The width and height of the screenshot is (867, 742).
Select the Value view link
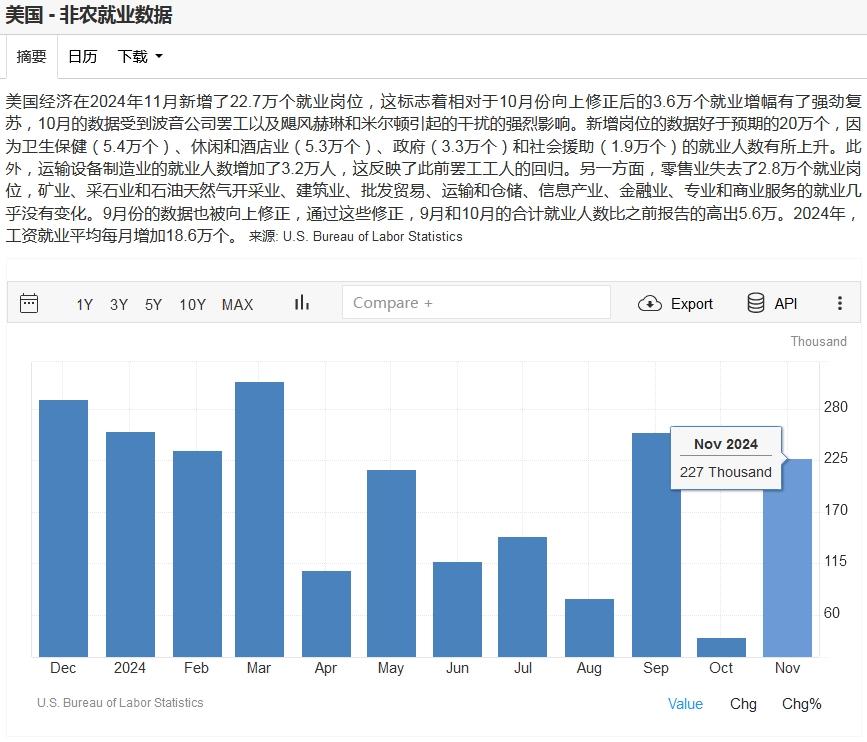tap(685, 703)
